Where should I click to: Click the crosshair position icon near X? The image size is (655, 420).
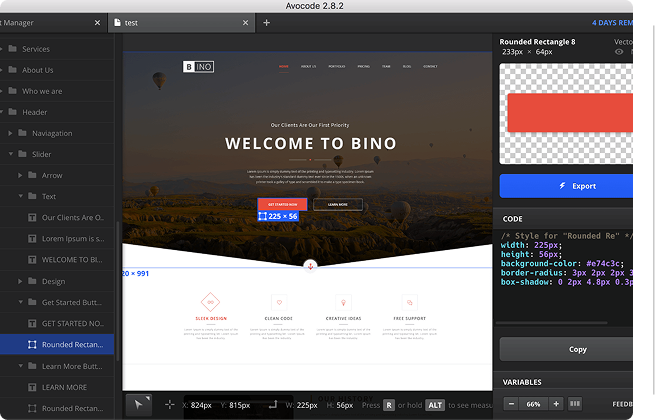[170, 405]
